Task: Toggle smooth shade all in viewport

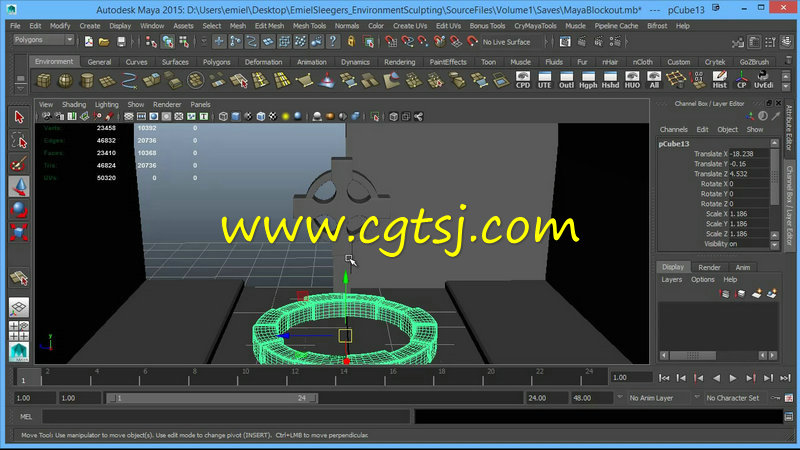Action: (236, 117)
